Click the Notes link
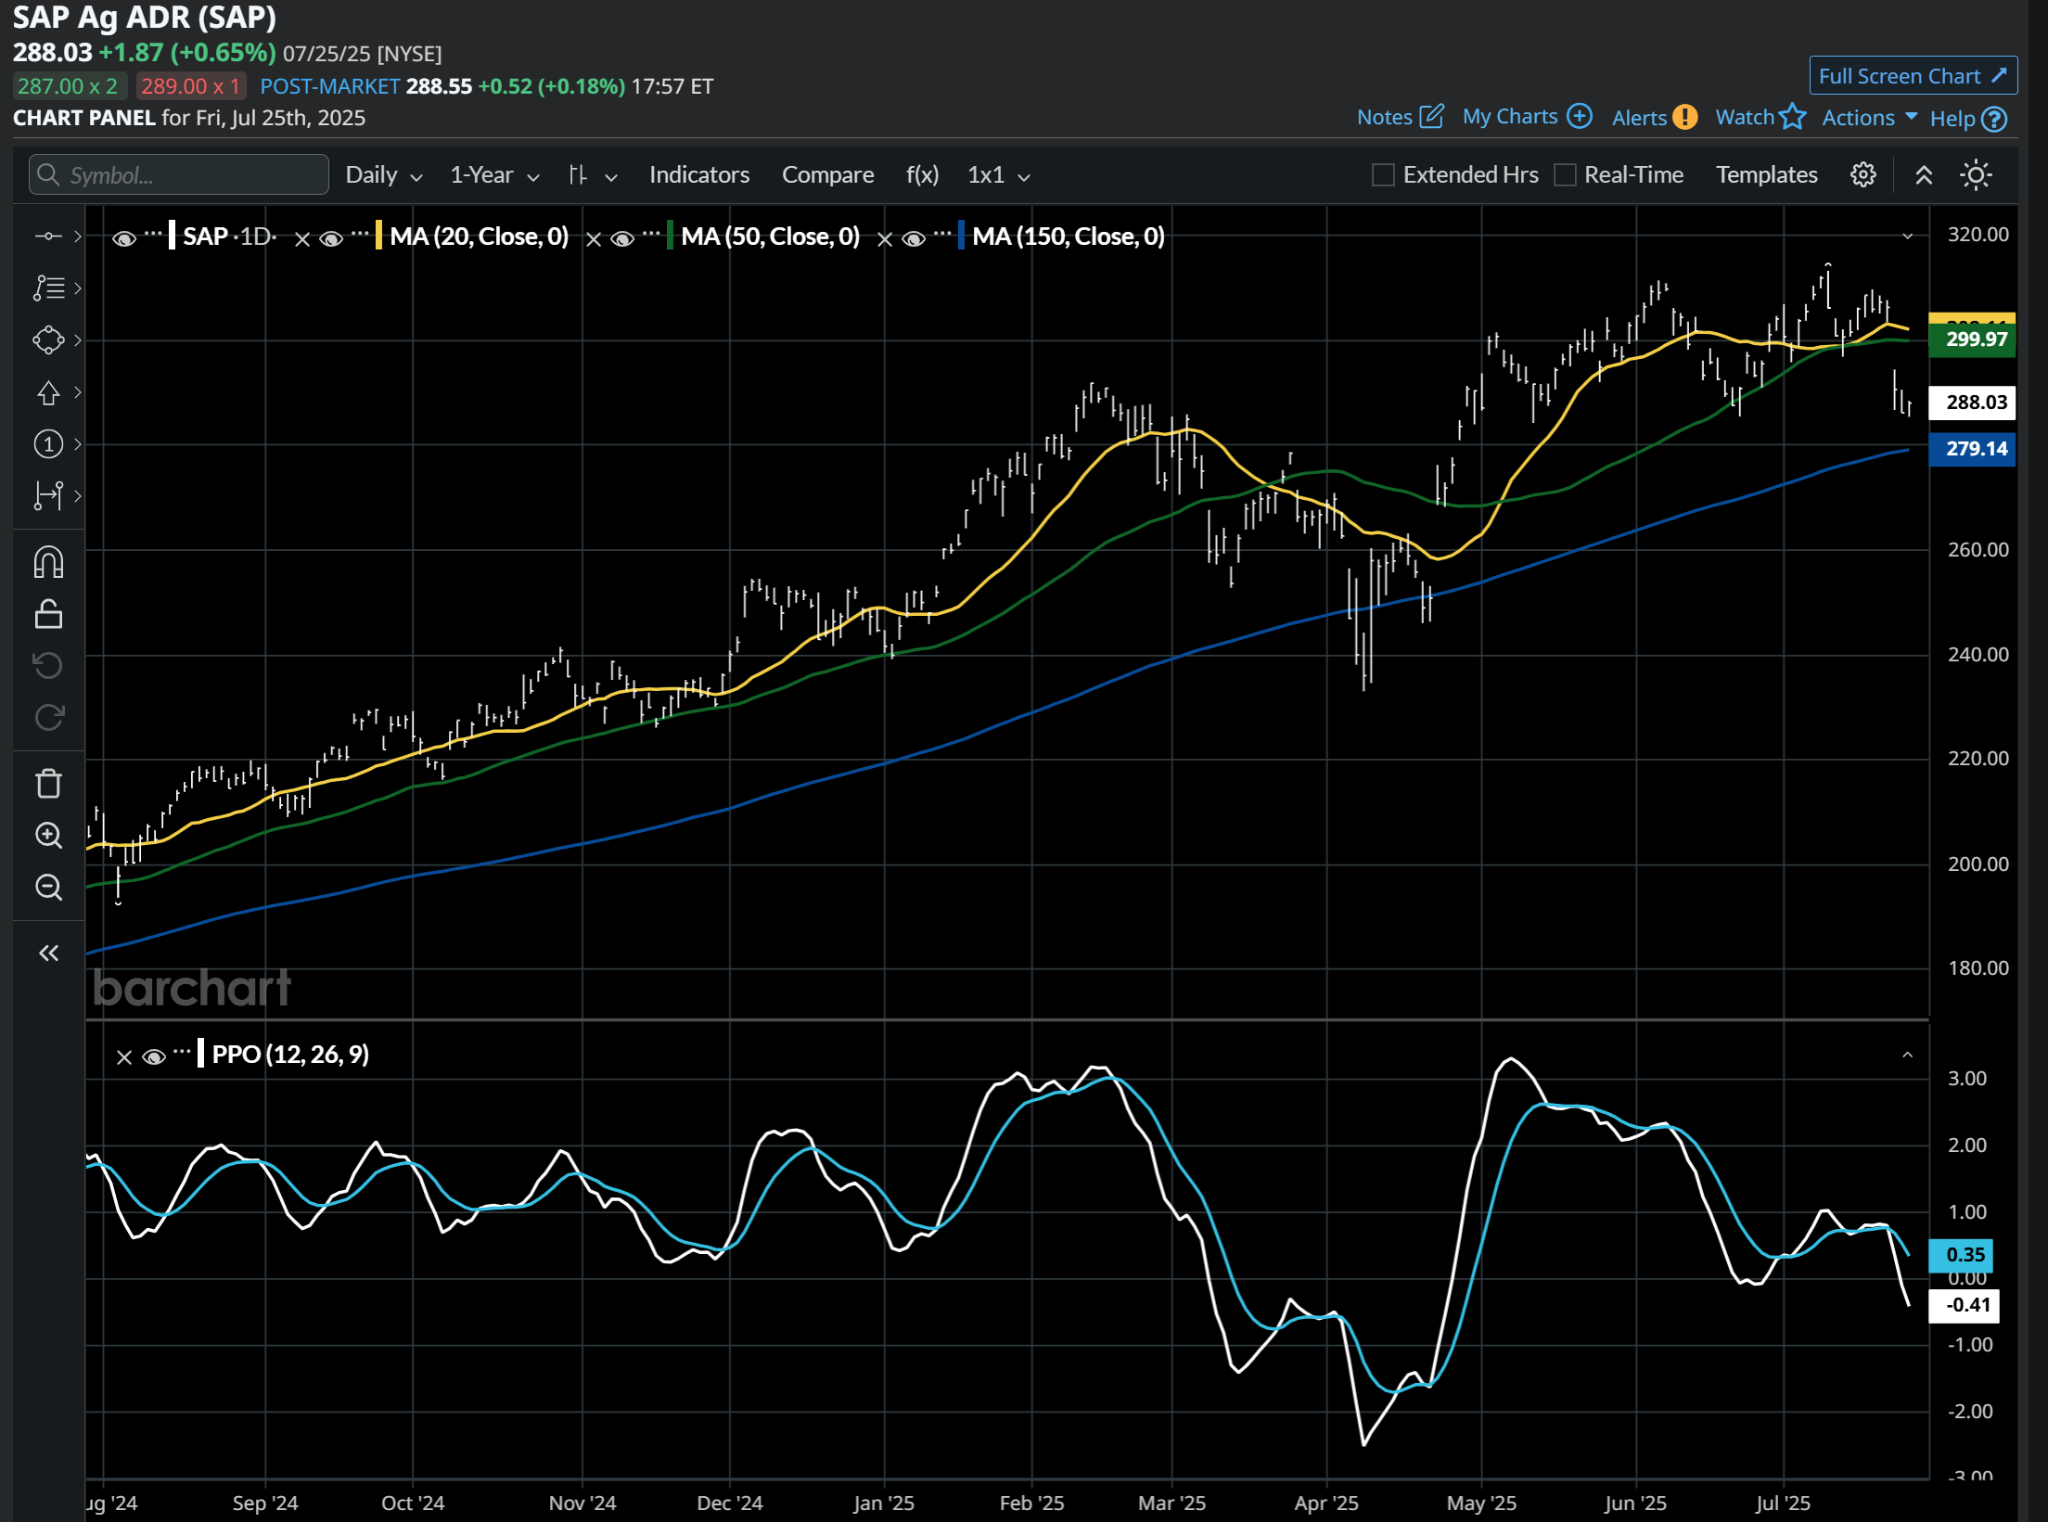The height and width of the screenshot is (1522, 2048). 1384,117
